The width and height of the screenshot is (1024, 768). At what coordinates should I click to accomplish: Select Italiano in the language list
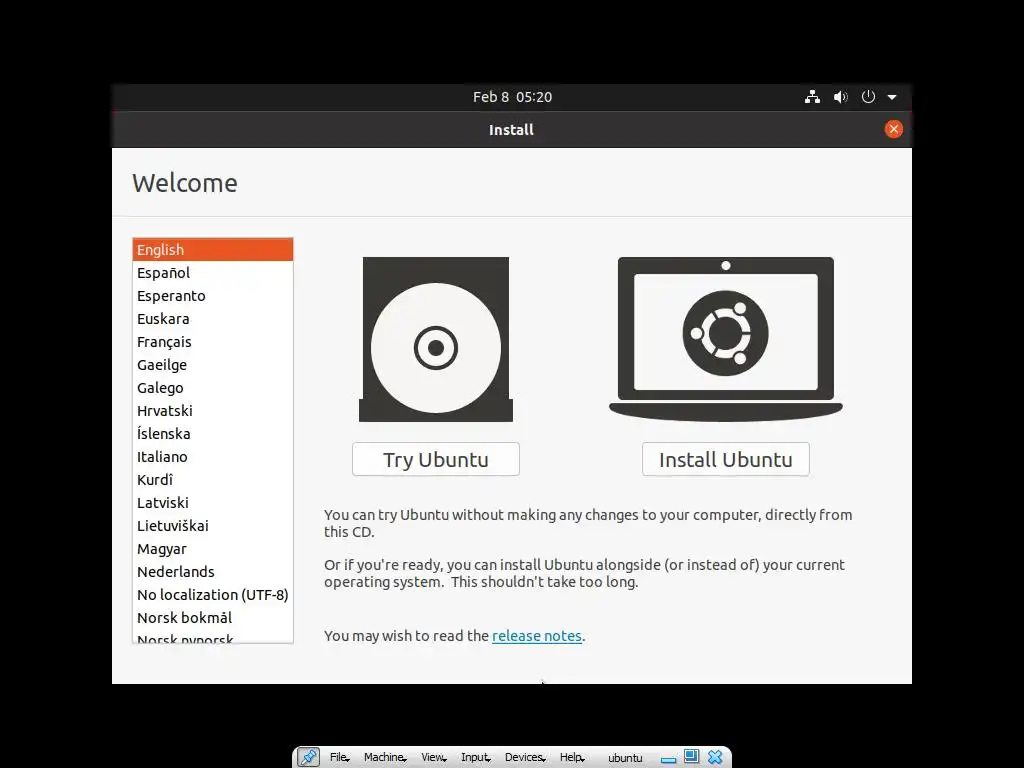tap(212, 456)
